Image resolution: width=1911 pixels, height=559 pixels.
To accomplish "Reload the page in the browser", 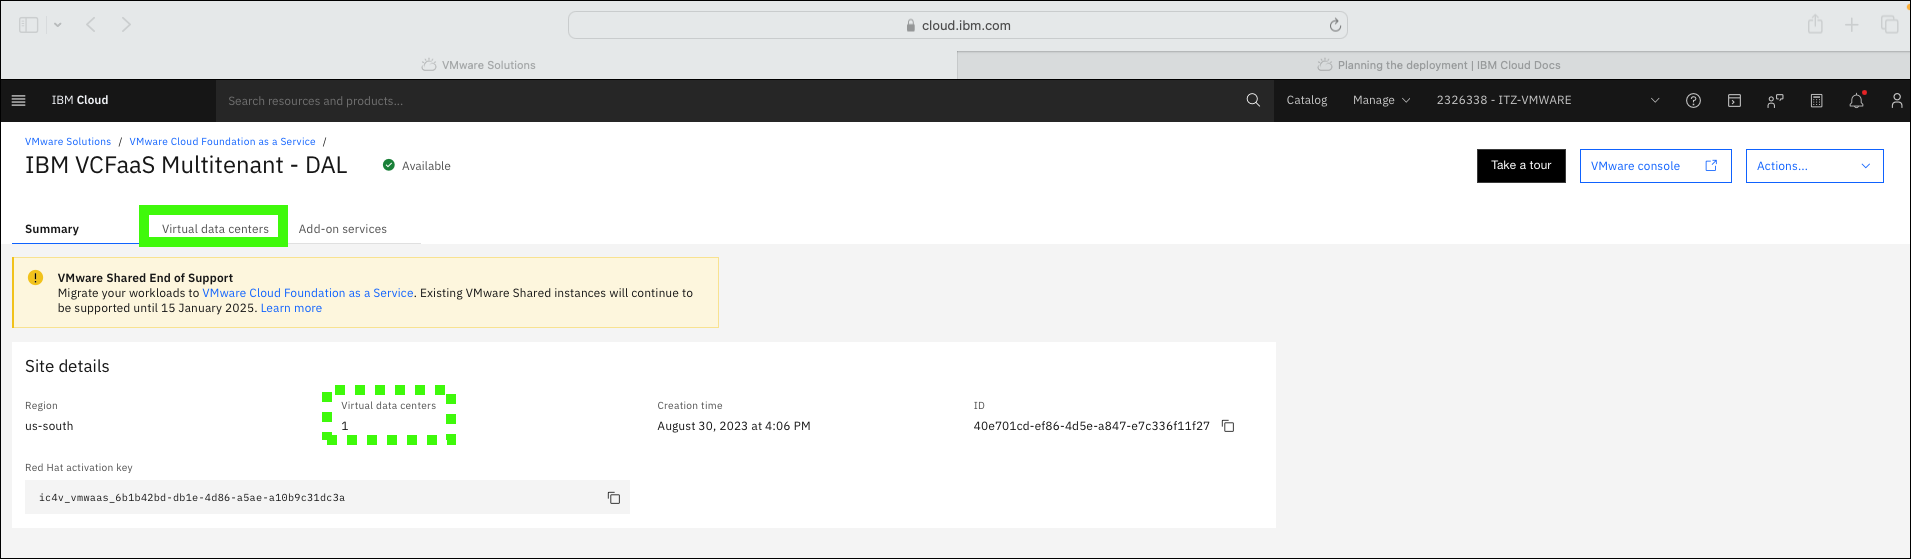I will point(1334,25).
